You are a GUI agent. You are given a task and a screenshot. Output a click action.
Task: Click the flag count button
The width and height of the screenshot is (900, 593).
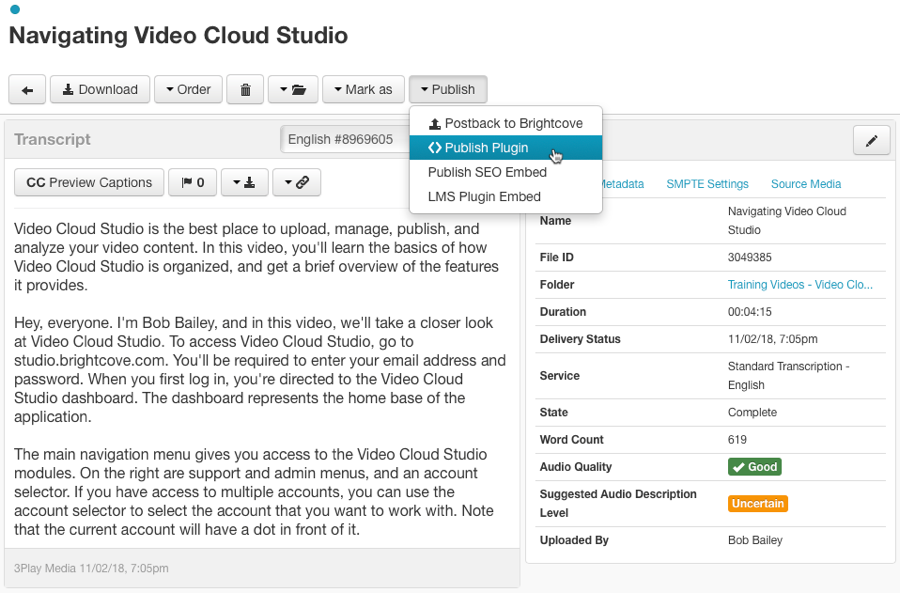click(193, 183)
